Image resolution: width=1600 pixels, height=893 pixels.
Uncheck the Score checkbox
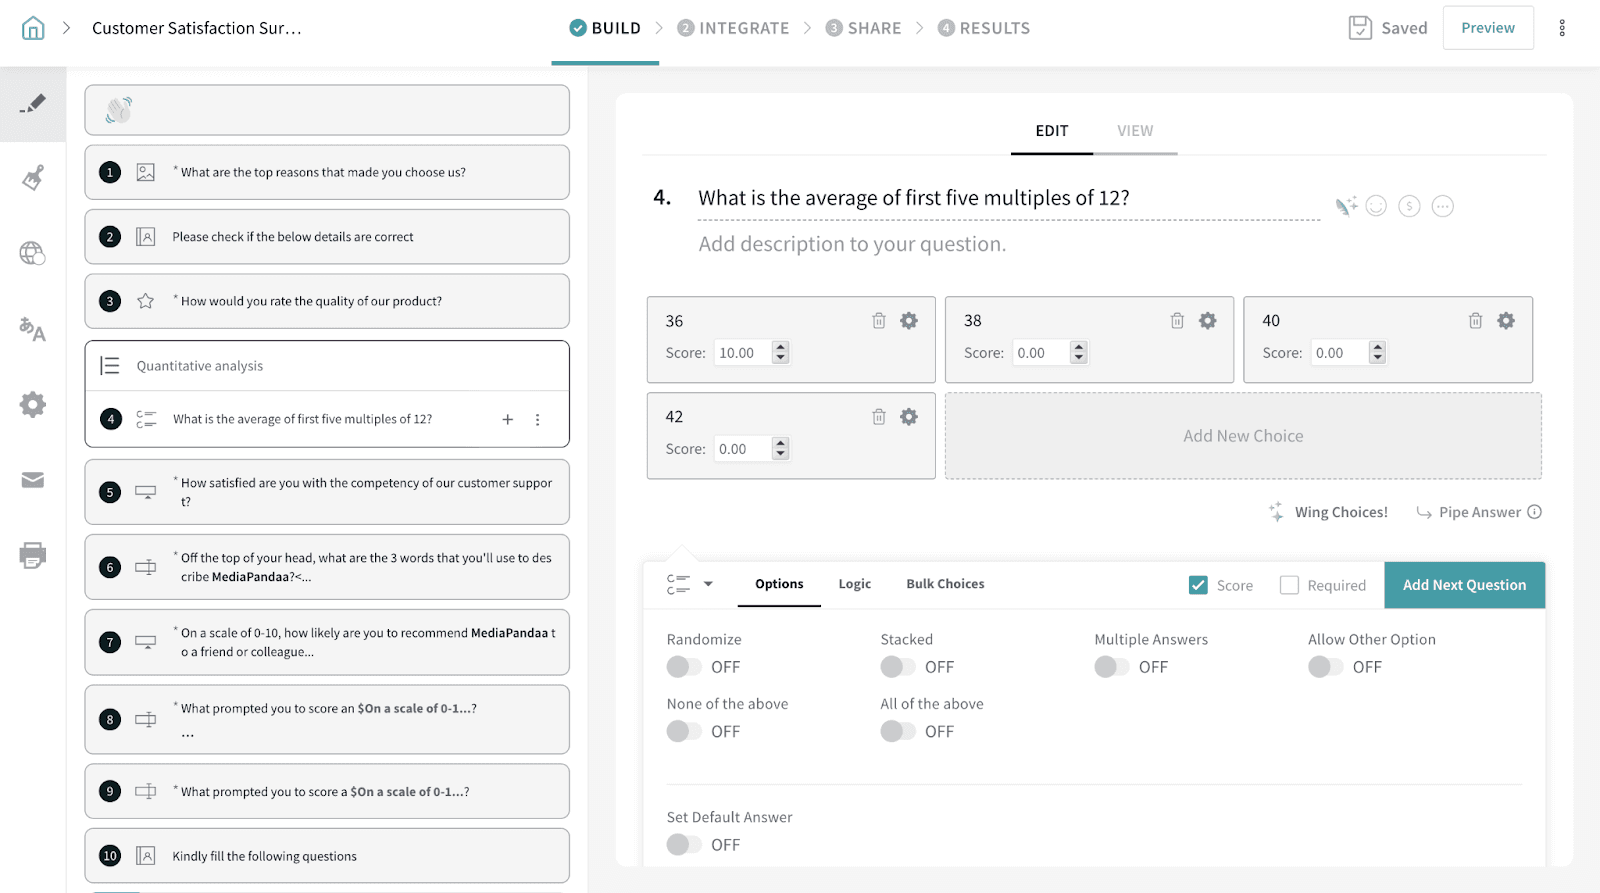pos(1198,585)
